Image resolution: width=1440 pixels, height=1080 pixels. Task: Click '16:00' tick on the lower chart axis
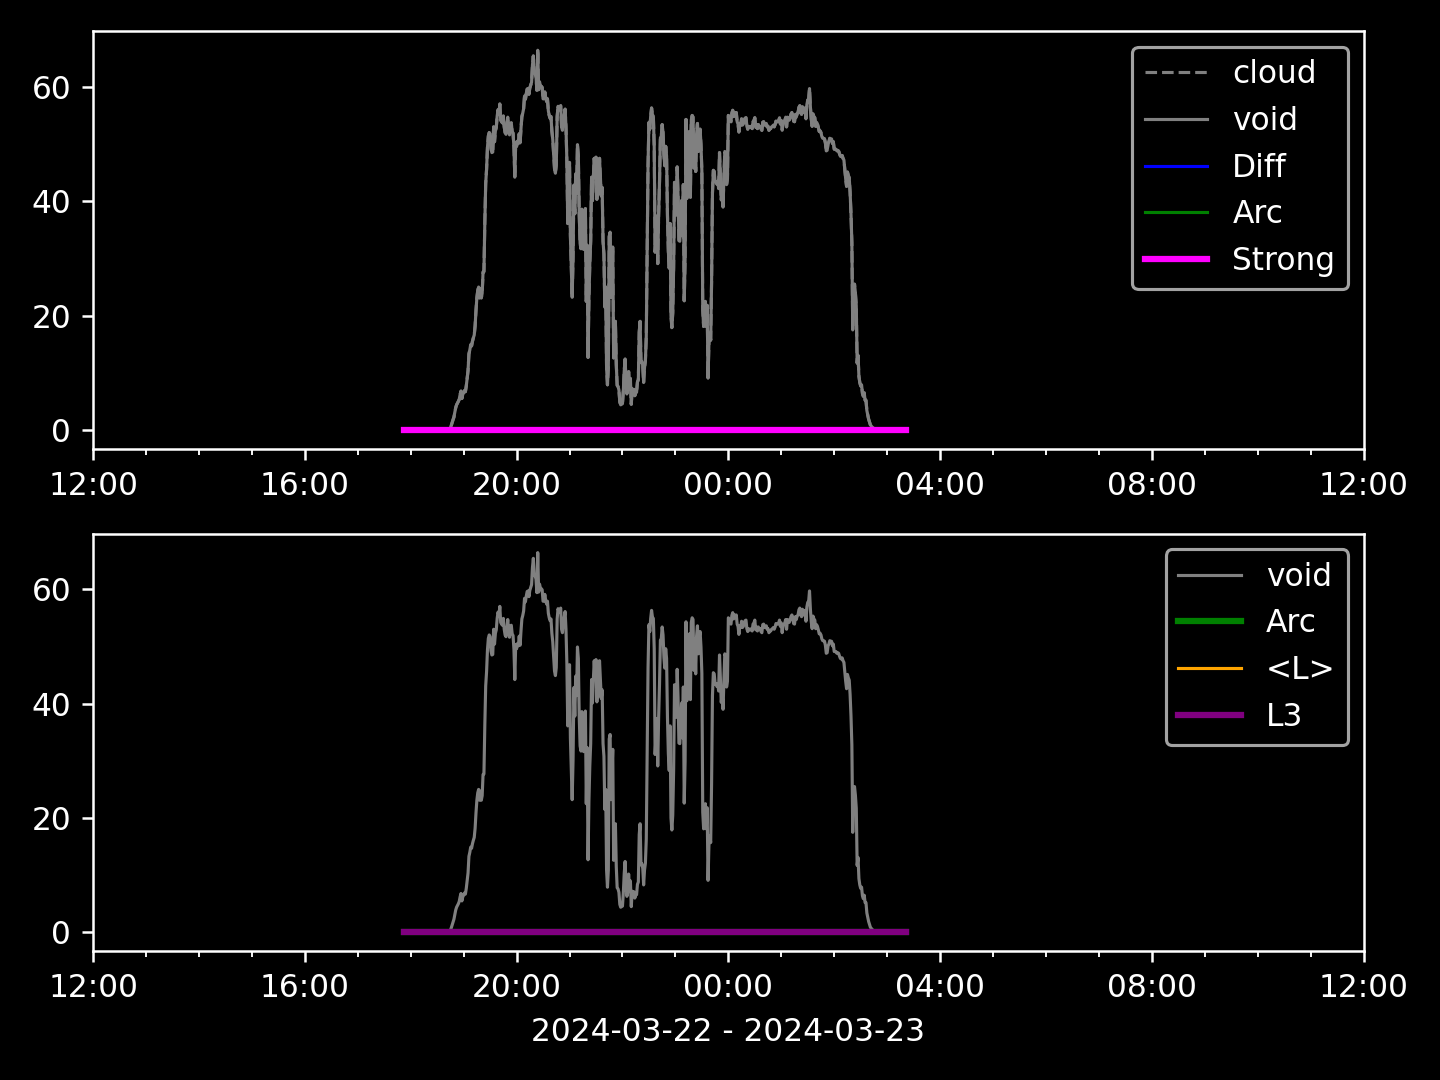304,986
